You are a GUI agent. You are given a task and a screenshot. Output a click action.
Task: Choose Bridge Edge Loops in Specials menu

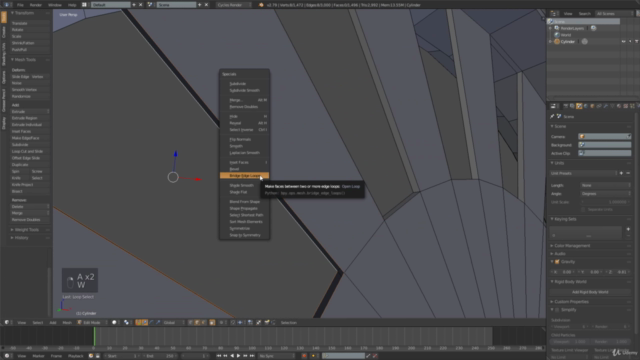244,176
